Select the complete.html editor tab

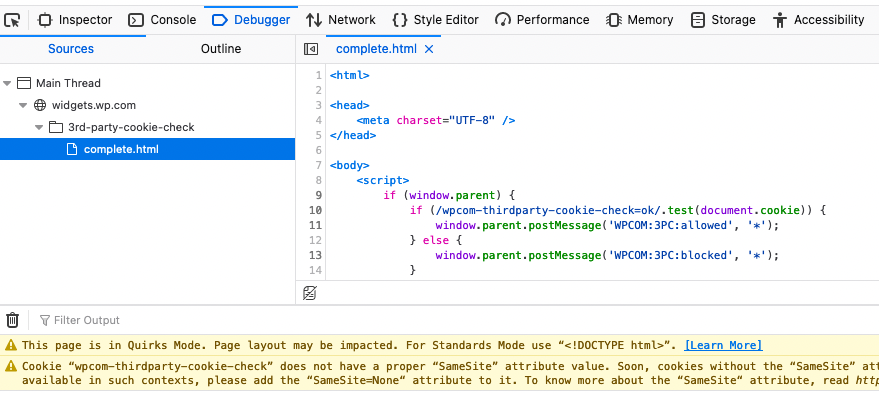376,49
